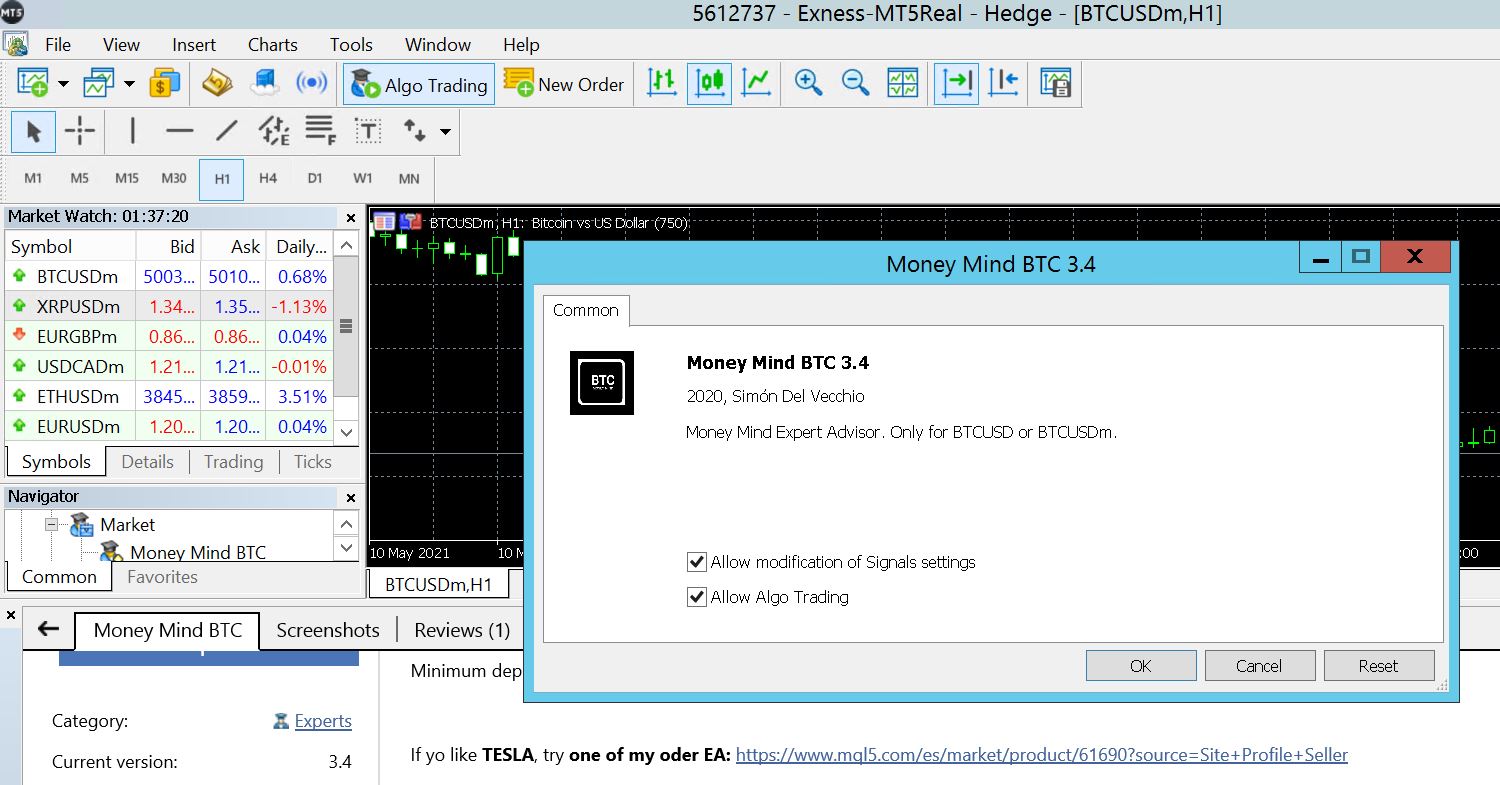
Task: Toggle chart auto scroll to the end
Action: (x=957, y=83)
